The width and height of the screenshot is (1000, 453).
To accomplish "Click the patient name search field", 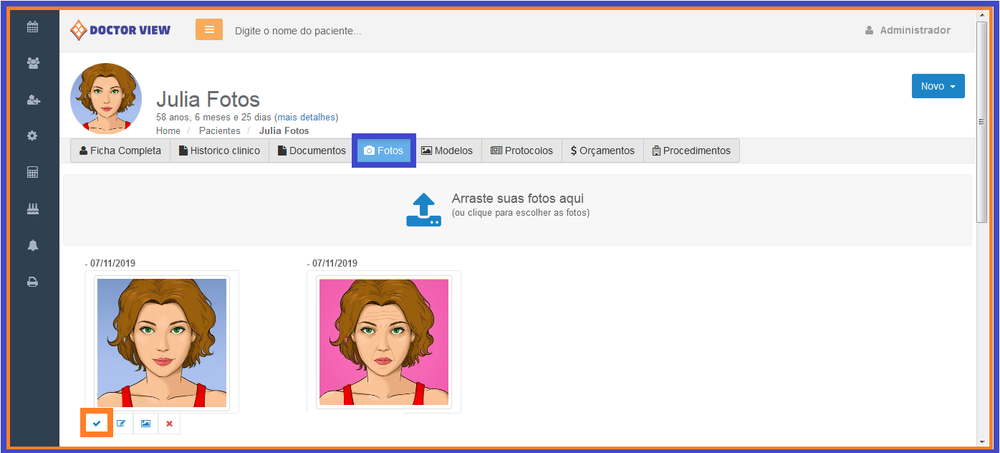I will pos(400,31).
